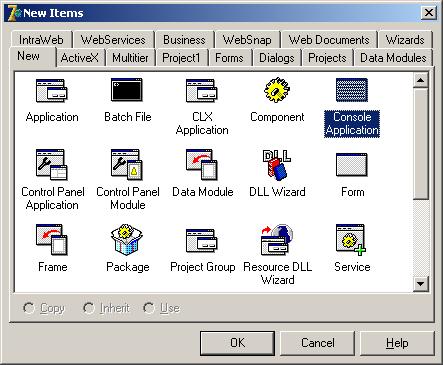Select the Application icon
This screenshot has height=365, width=443.
click(52, 90)
